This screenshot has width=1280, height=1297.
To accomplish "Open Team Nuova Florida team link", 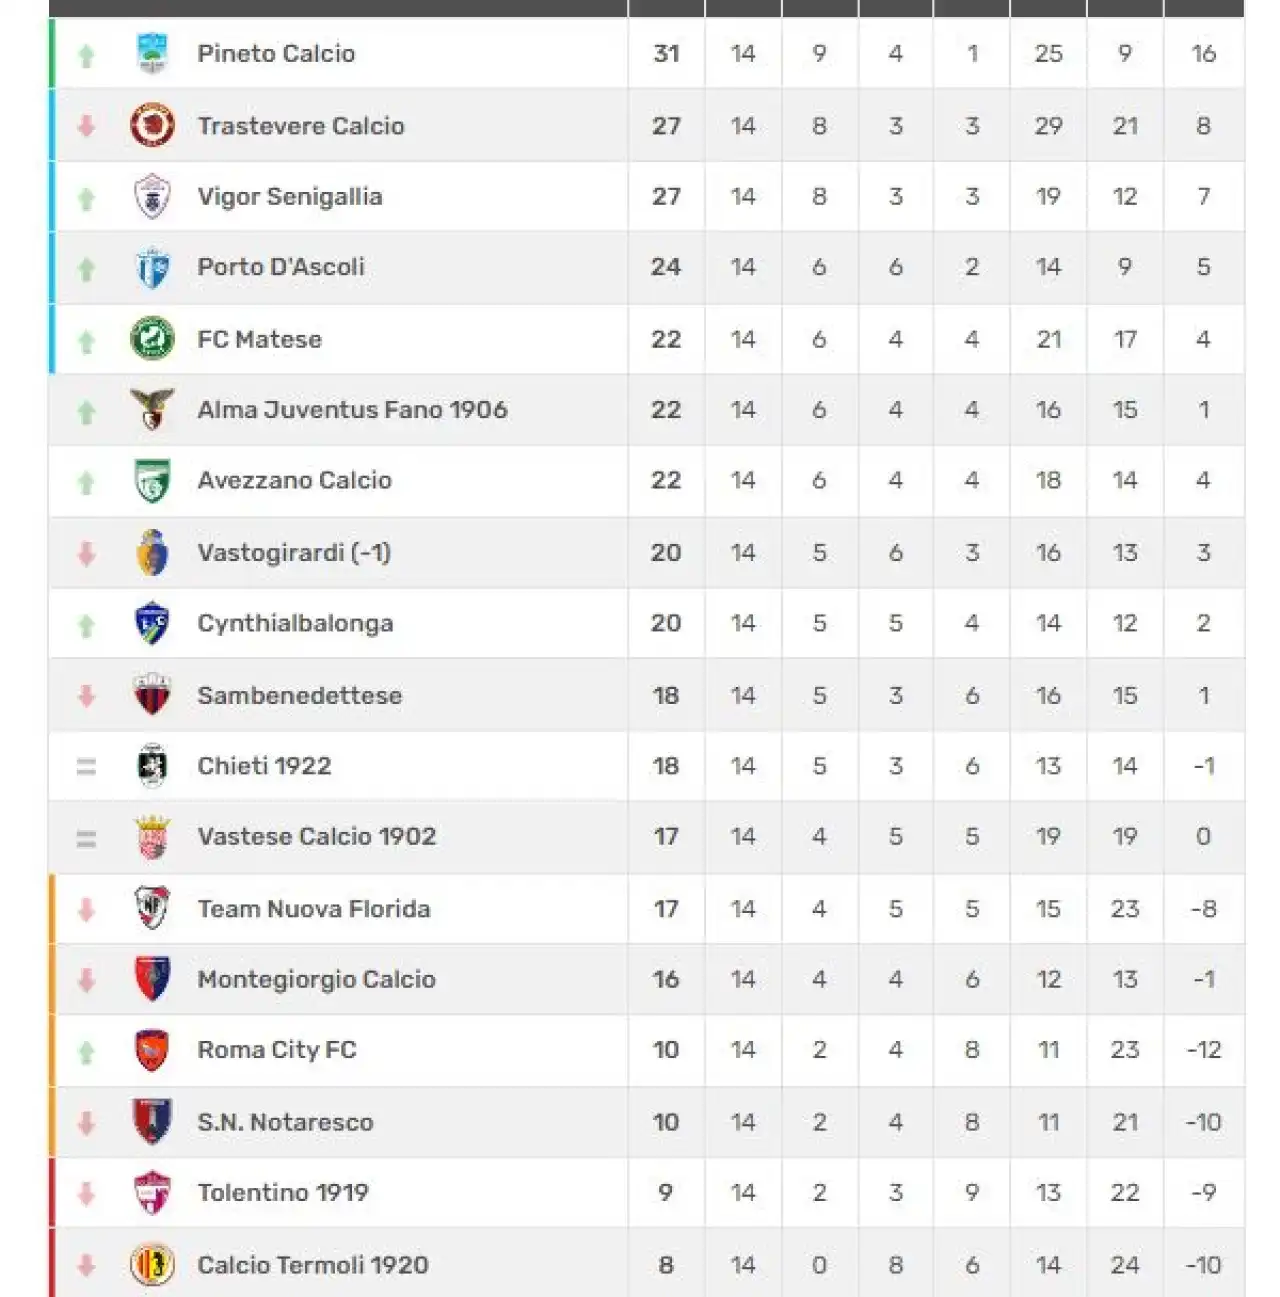I will click(314, 908).
